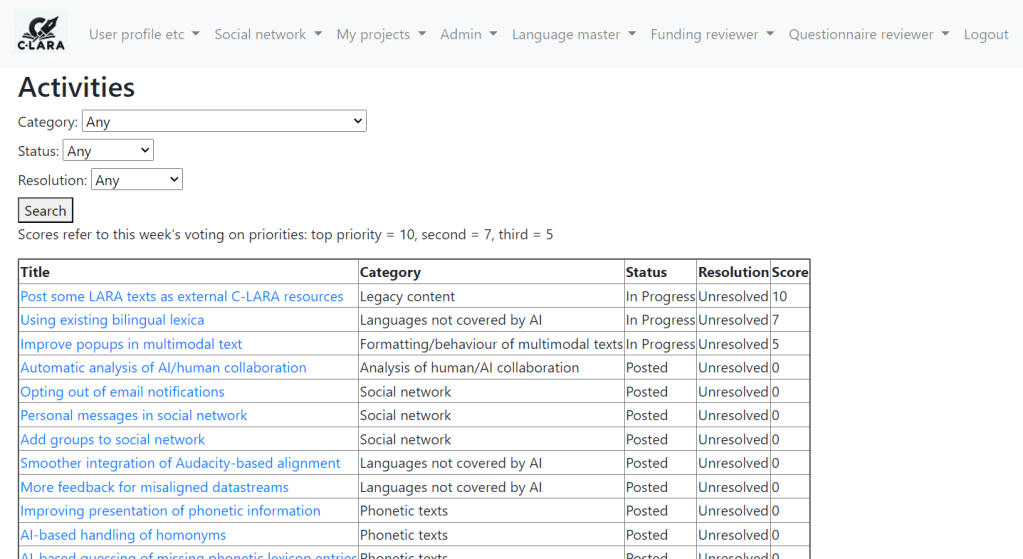This screenshot has width=1023, height=559.
Task: Open the User profile etc menu
Action: pos(144,34)
